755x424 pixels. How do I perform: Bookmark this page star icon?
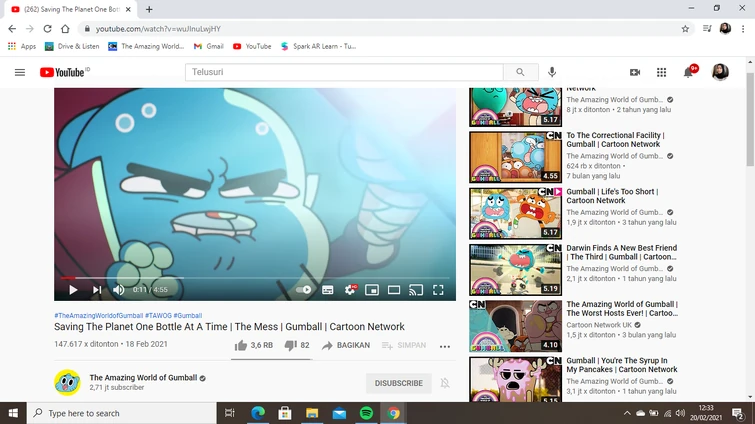(685, 29)
